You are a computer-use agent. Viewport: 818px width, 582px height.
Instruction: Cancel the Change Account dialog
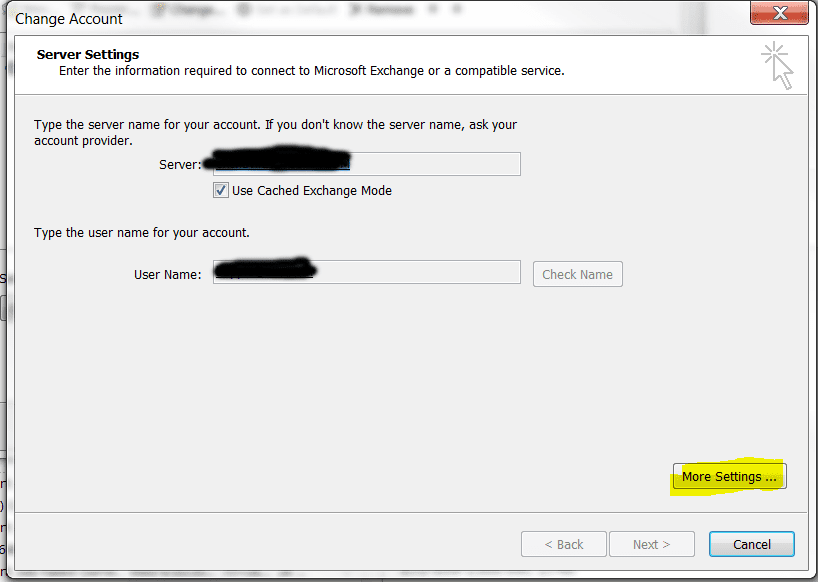pyautogui.click(x=752, y=544)
